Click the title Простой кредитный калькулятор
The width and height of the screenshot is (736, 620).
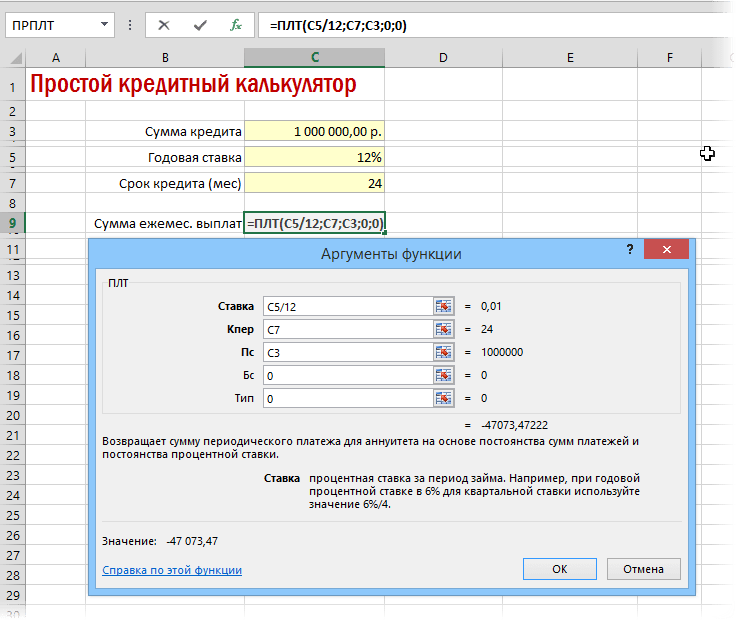(x=193, y=85)
